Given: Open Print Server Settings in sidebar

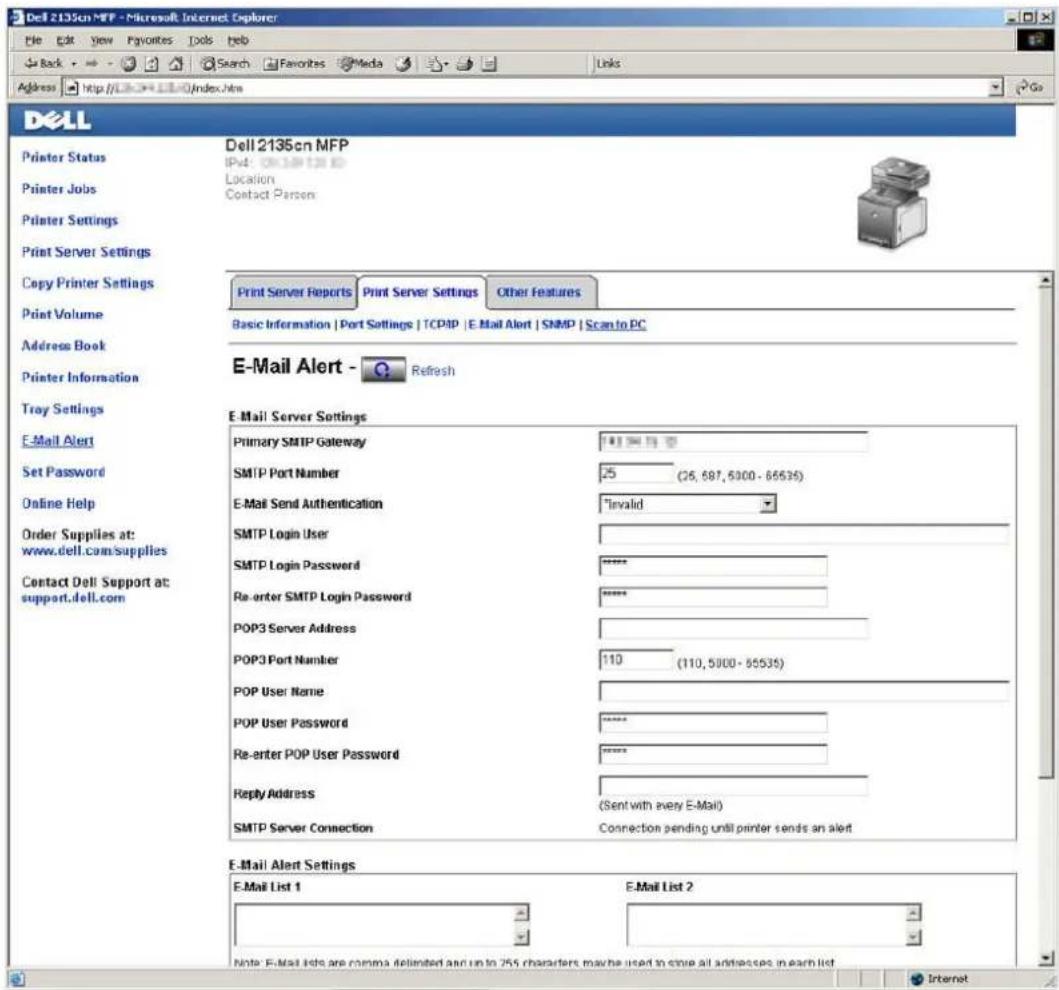Looking at the screenshot, I should 86,252.
